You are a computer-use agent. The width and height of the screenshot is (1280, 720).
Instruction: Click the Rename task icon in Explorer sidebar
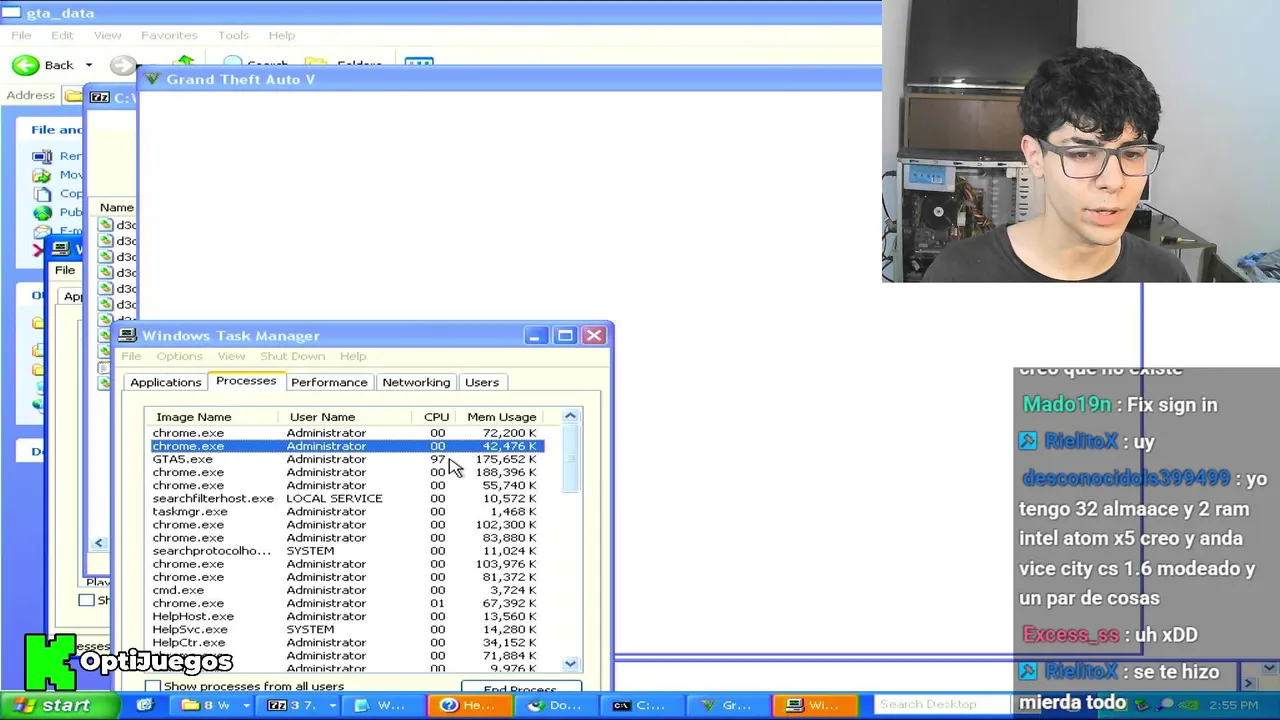[x=42, y=156]
